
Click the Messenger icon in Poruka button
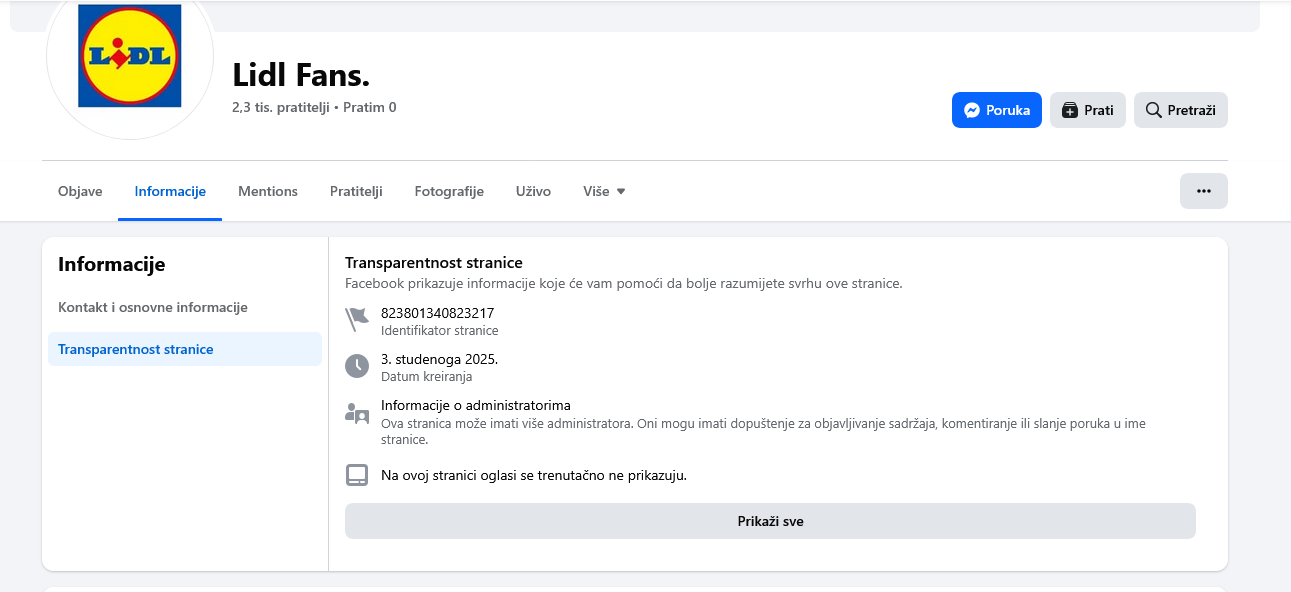click(x=971, y=110)
